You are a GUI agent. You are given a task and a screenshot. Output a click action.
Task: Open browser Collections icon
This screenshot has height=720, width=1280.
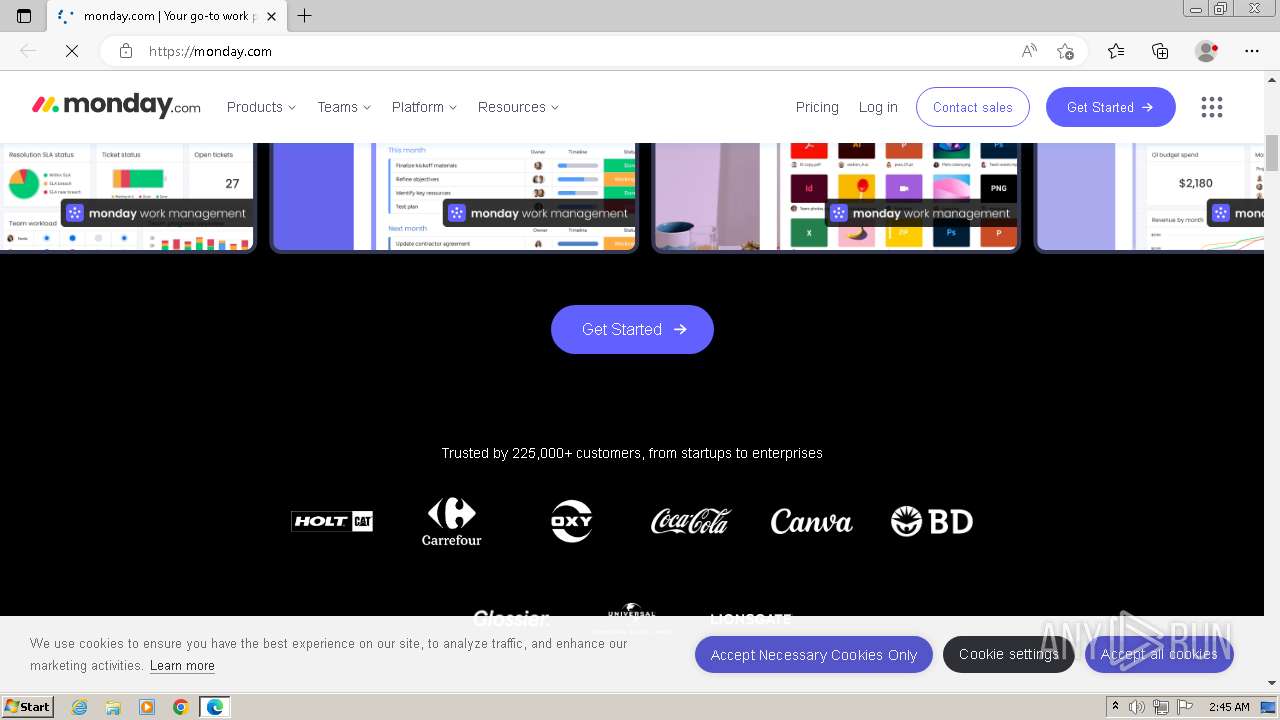point(1160,51)
